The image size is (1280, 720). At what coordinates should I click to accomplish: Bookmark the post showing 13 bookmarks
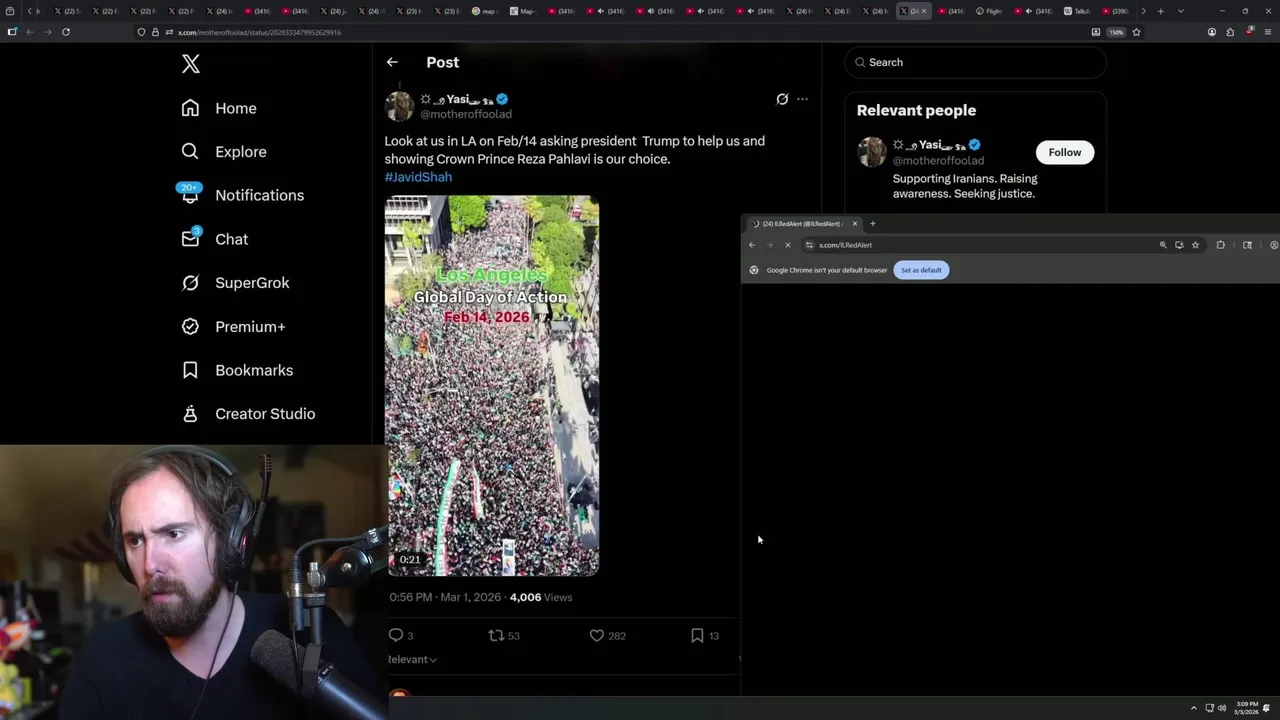pyautogui.click(x=705, y=635)
